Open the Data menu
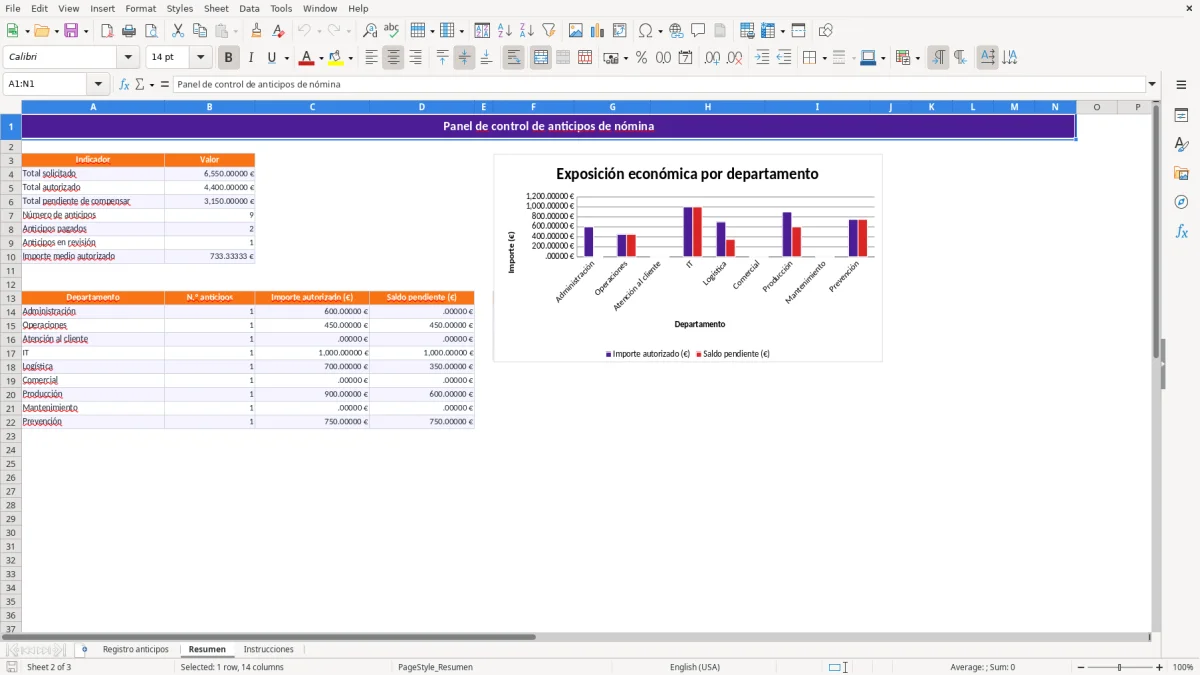Image resolution: width=1200 pixels, height=675 pixels. [249, 8]
